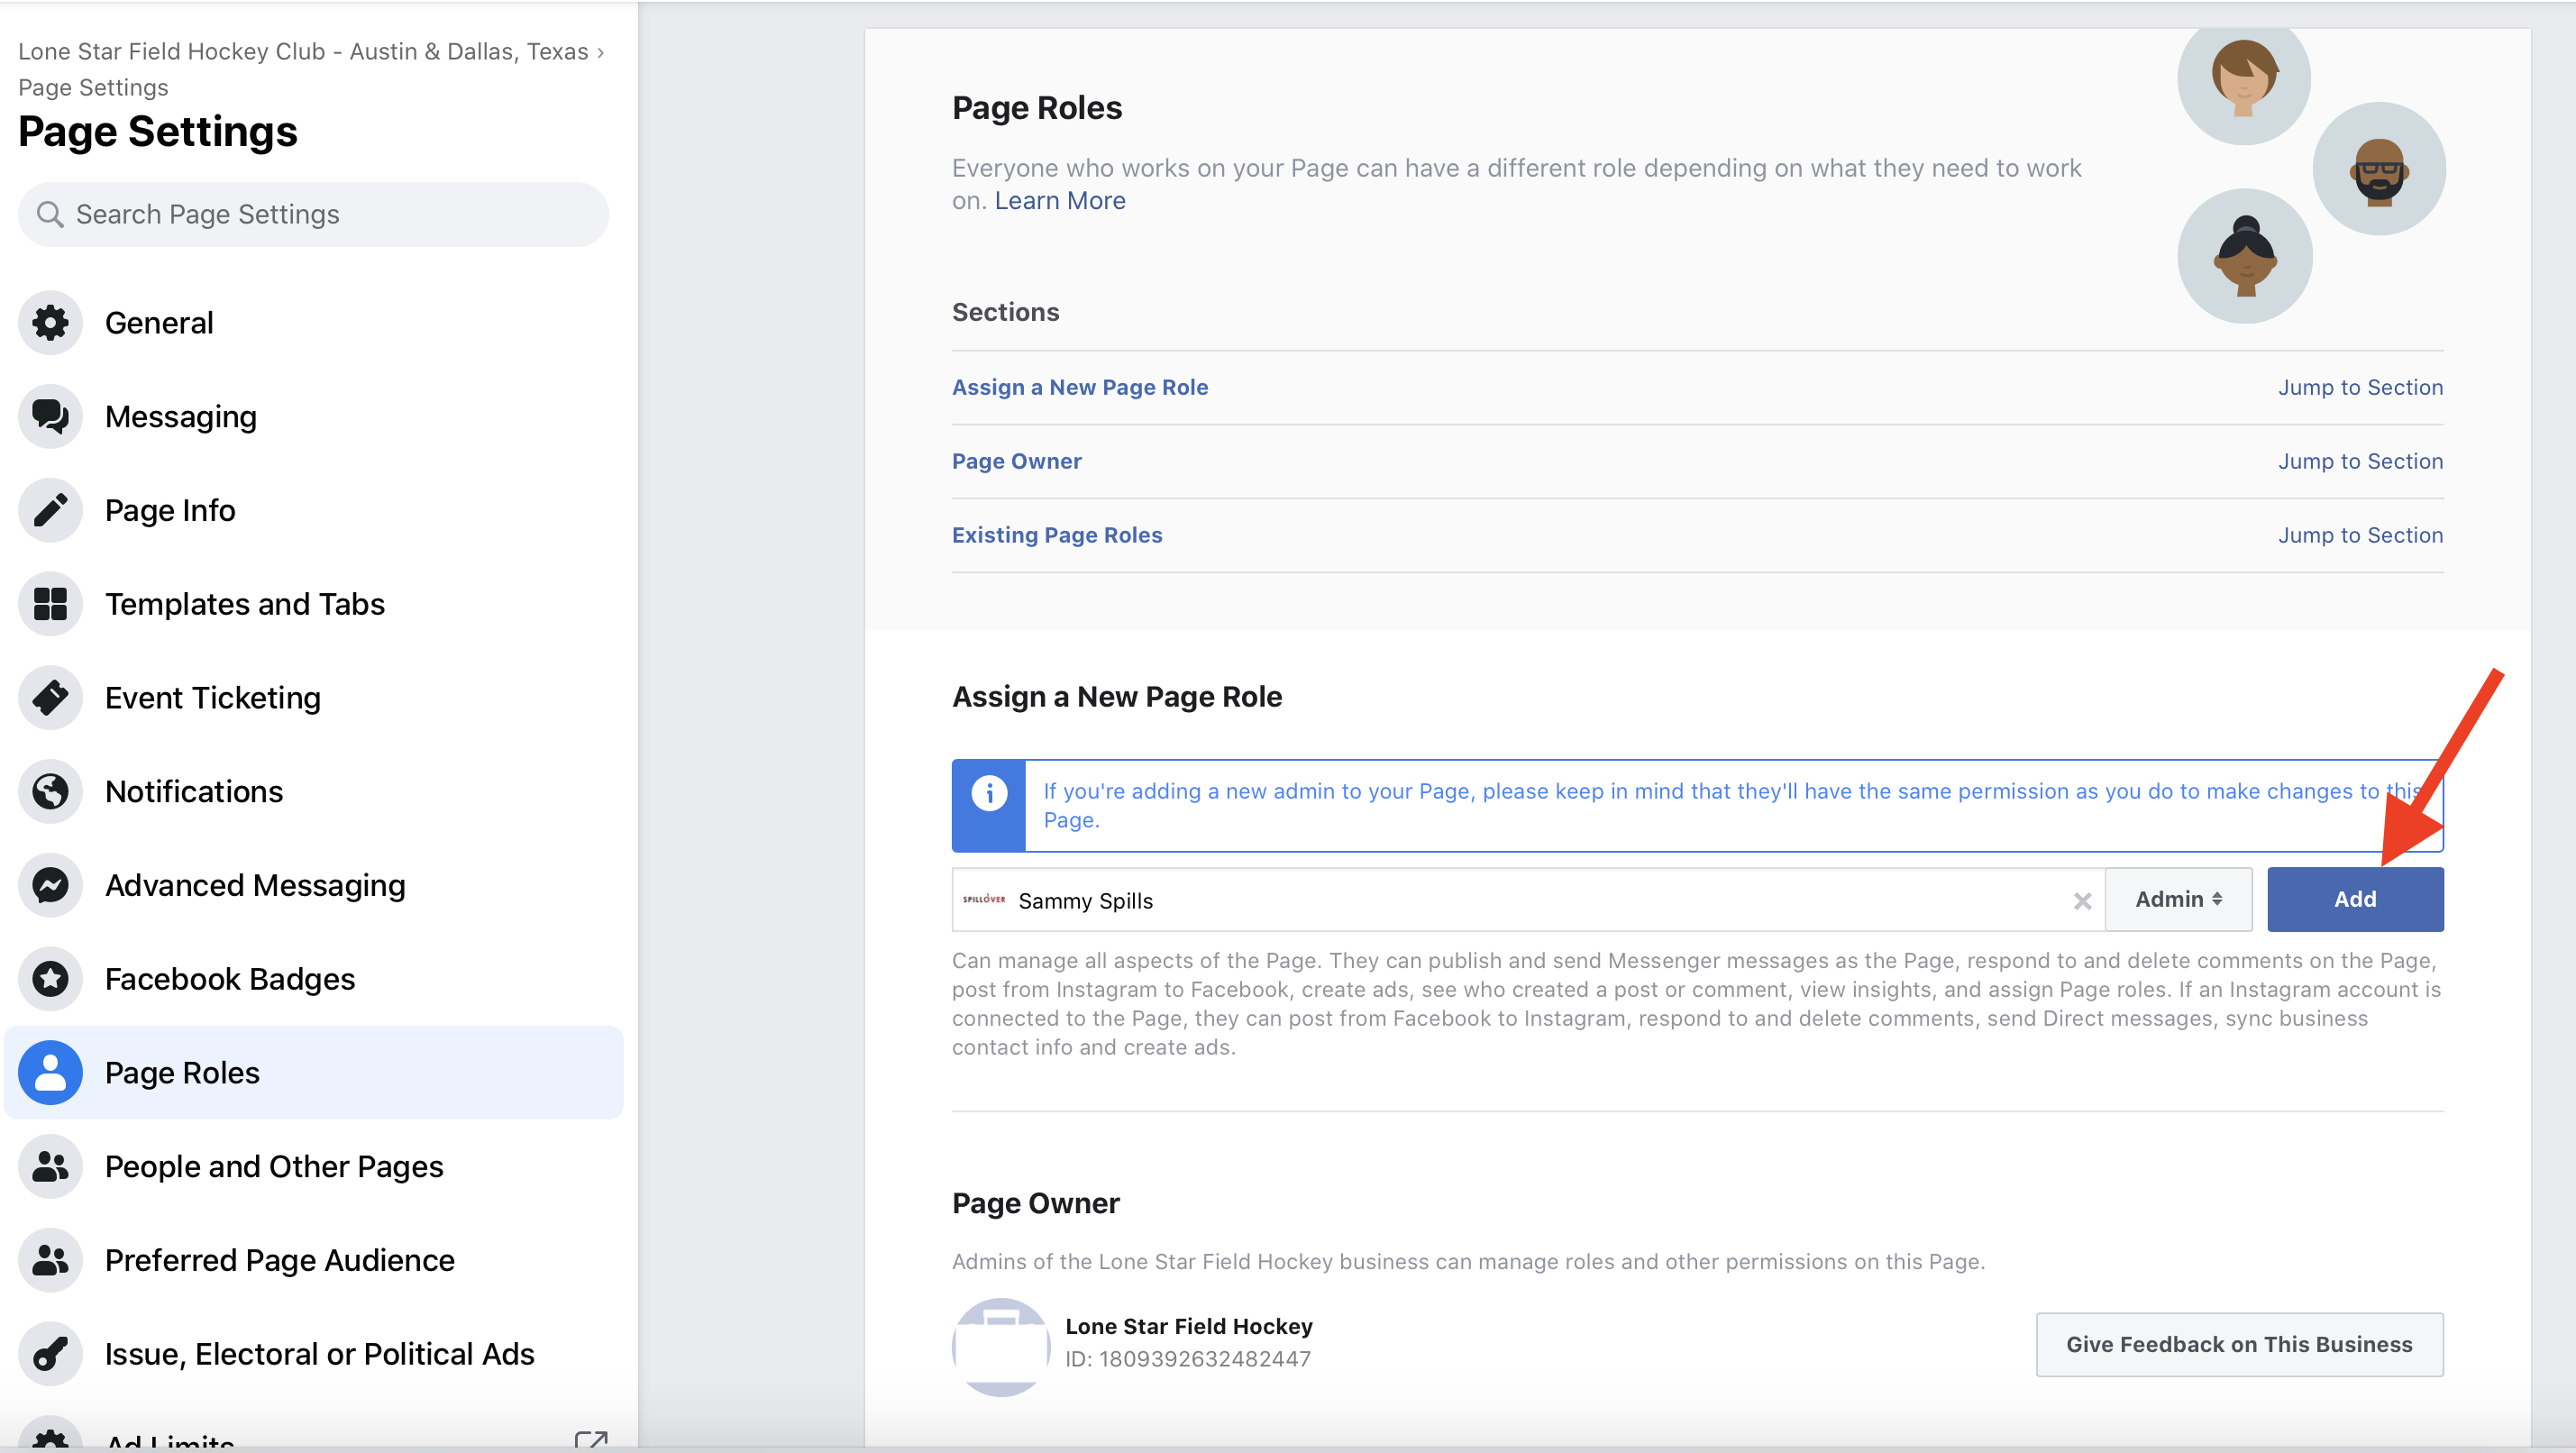2576x1453 pixels.
Task: Click the guitar icon for Political Ads
Action: pyautogui.click(x=50, y=1354)
